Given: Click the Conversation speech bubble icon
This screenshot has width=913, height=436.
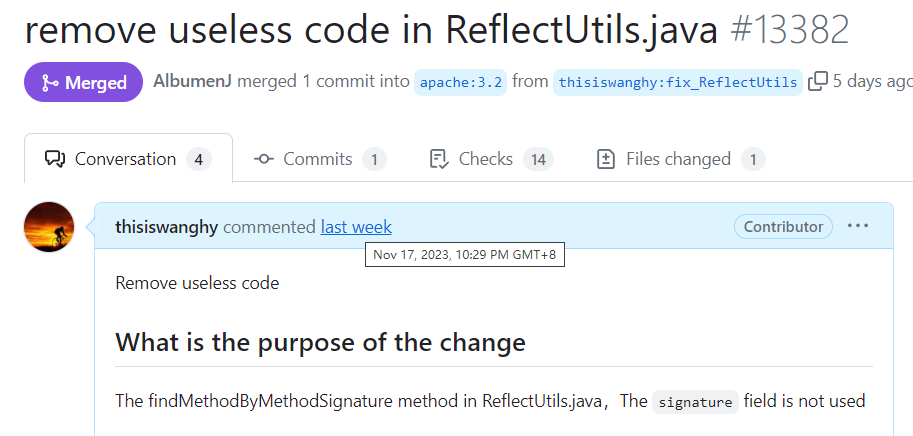Looking at the screenshot, I should [x=55, y=159].
